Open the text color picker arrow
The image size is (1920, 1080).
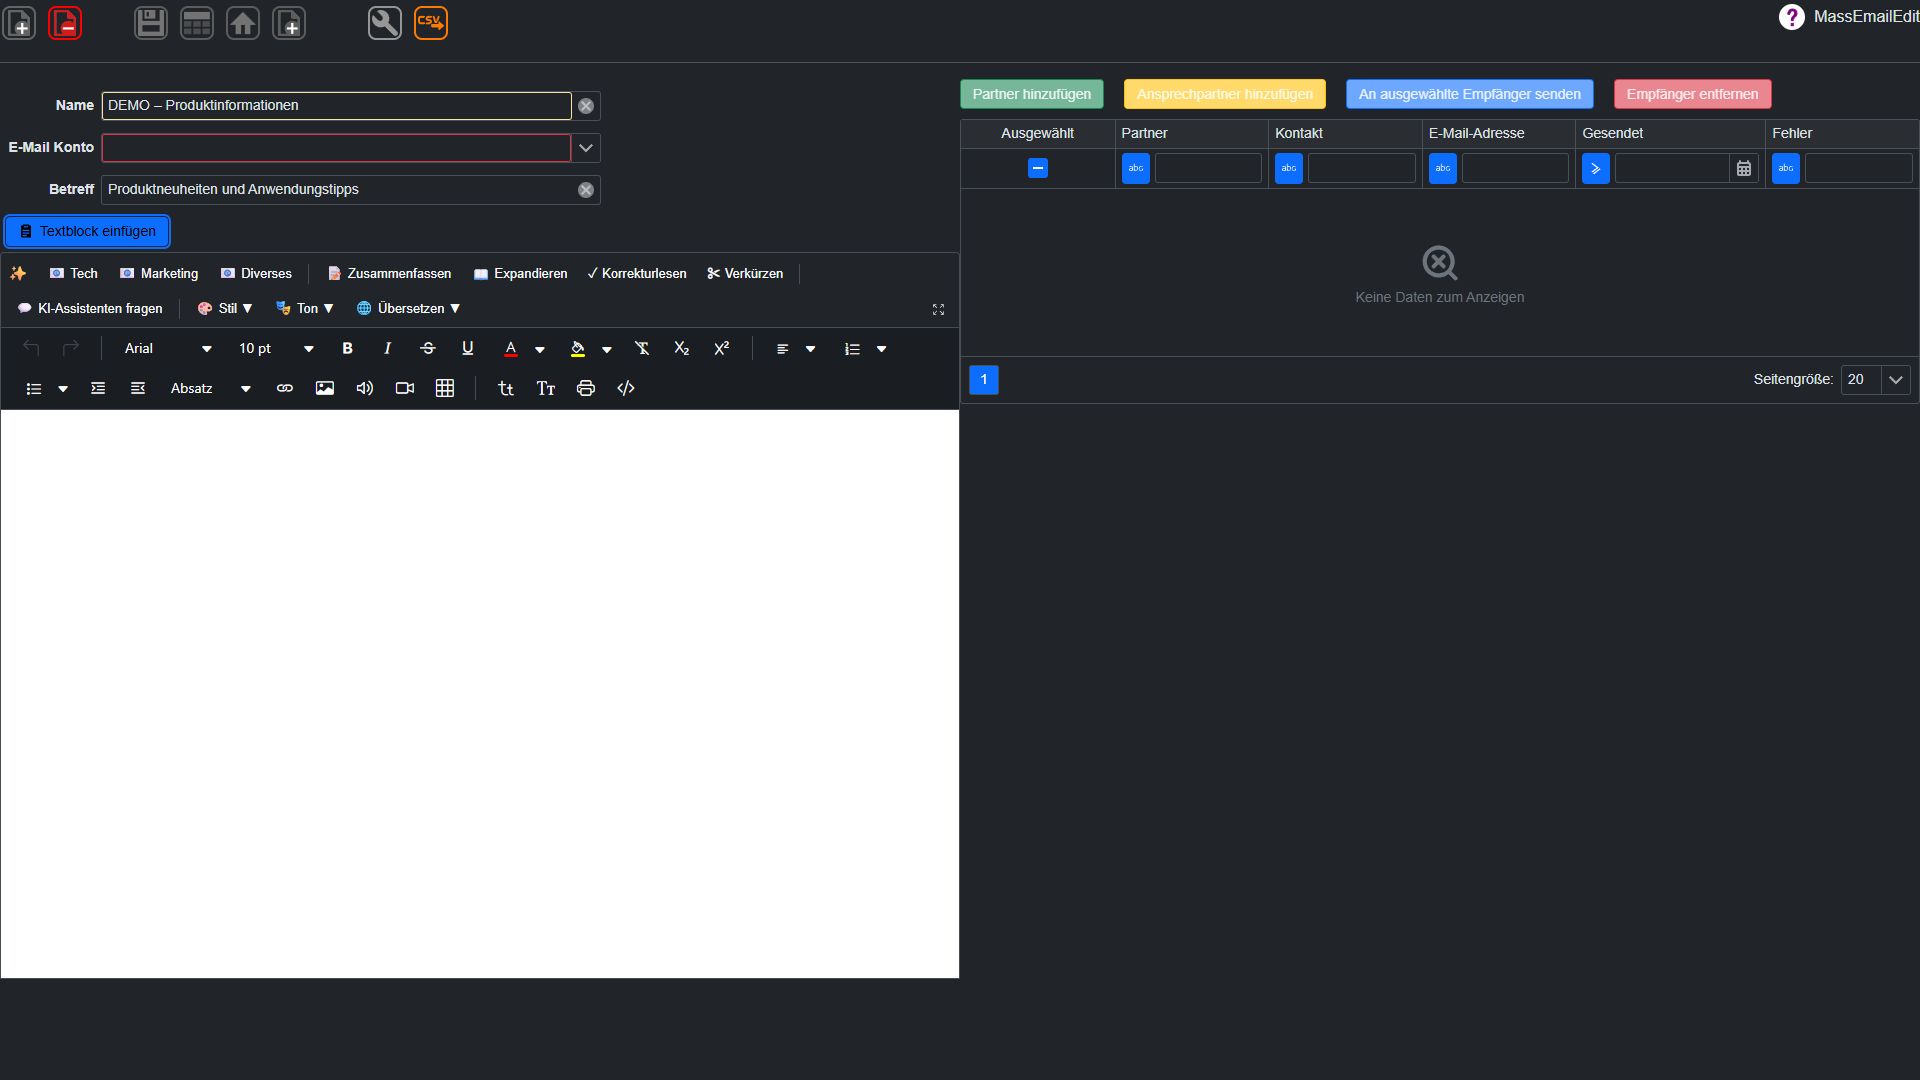click(x=540, y=349)
